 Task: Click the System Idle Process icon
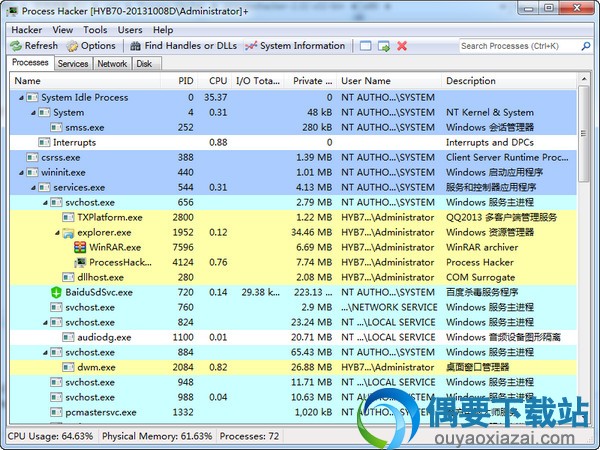point(32,97)
